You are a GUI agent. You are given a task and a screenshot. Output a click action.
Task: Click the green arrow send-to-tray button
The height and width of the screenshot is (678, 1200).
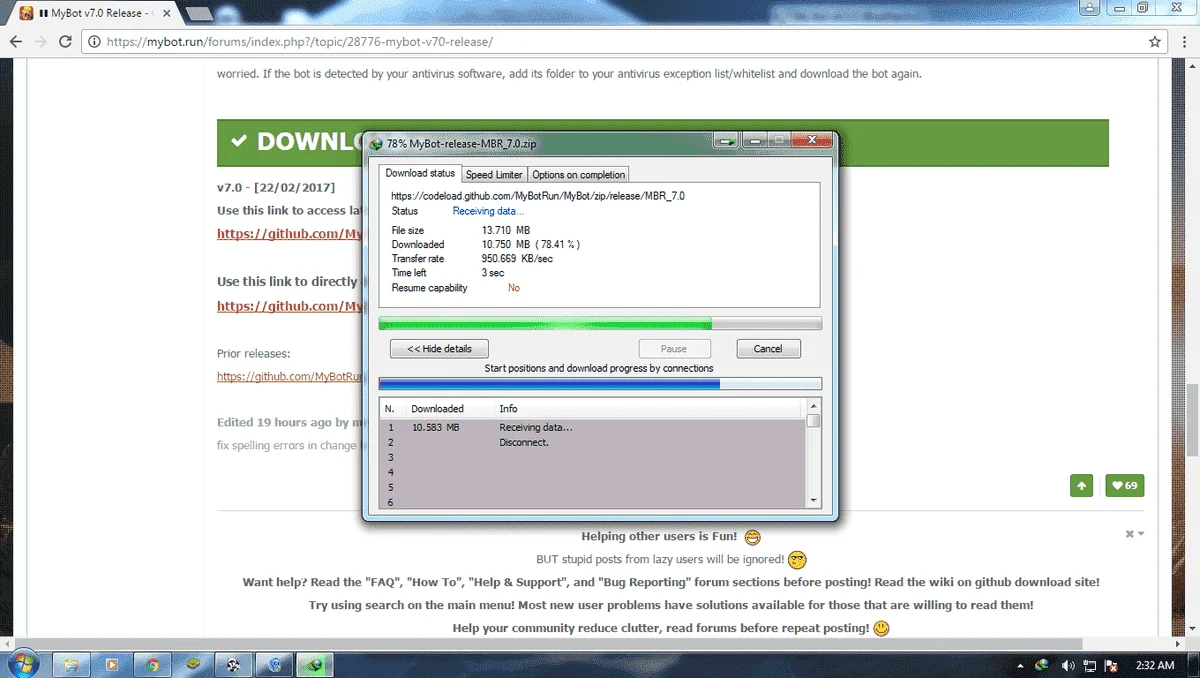pyautogui.click(x=727, y=142)
